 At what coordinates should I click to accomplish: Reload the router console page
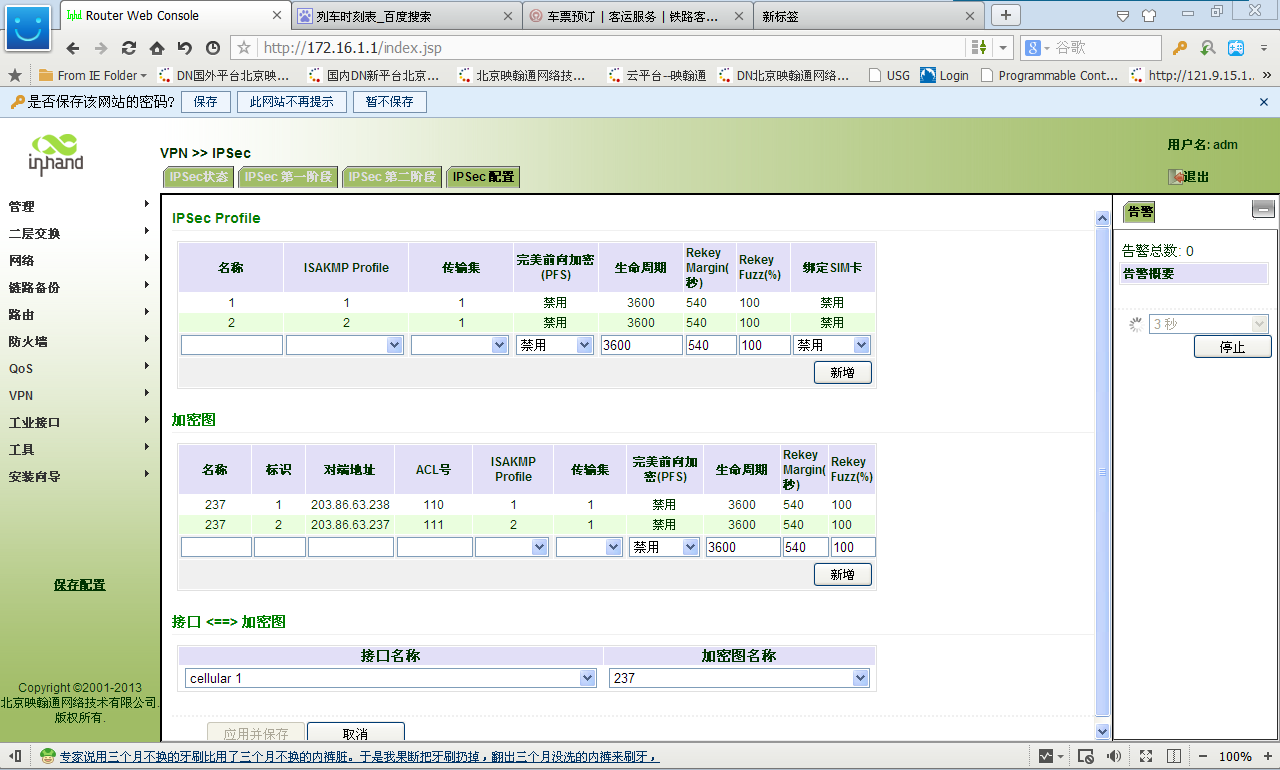tap(129, 48)
